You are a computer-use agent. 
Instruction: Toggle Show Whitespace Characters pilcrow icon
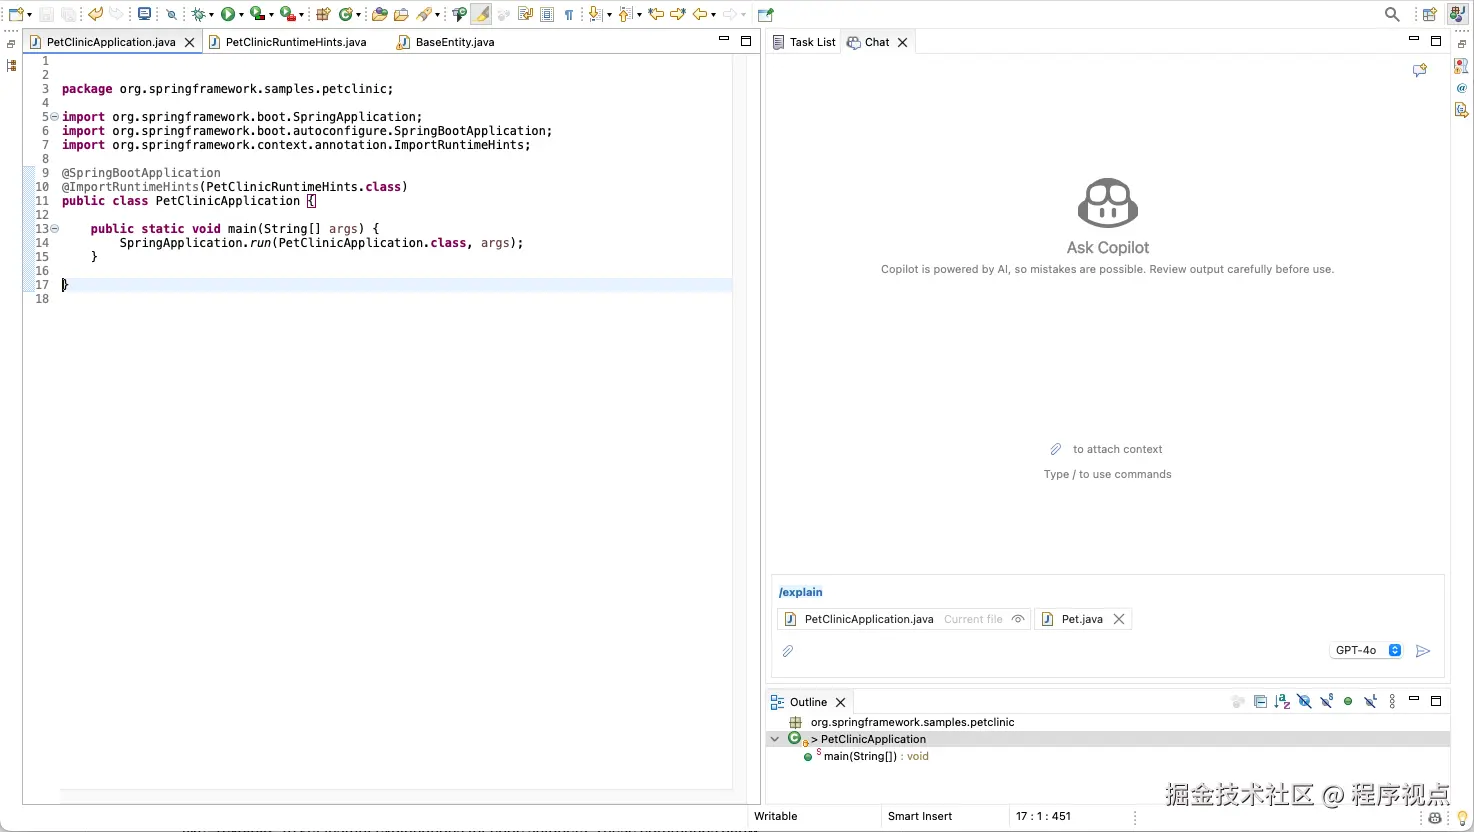coord(569,15)
